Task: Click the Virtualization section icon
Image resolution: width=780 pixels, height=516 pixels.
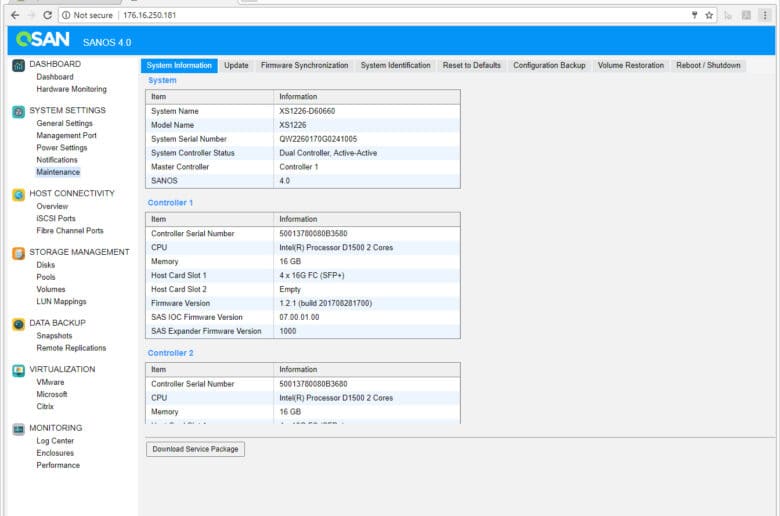Action: tap(18, 371)
